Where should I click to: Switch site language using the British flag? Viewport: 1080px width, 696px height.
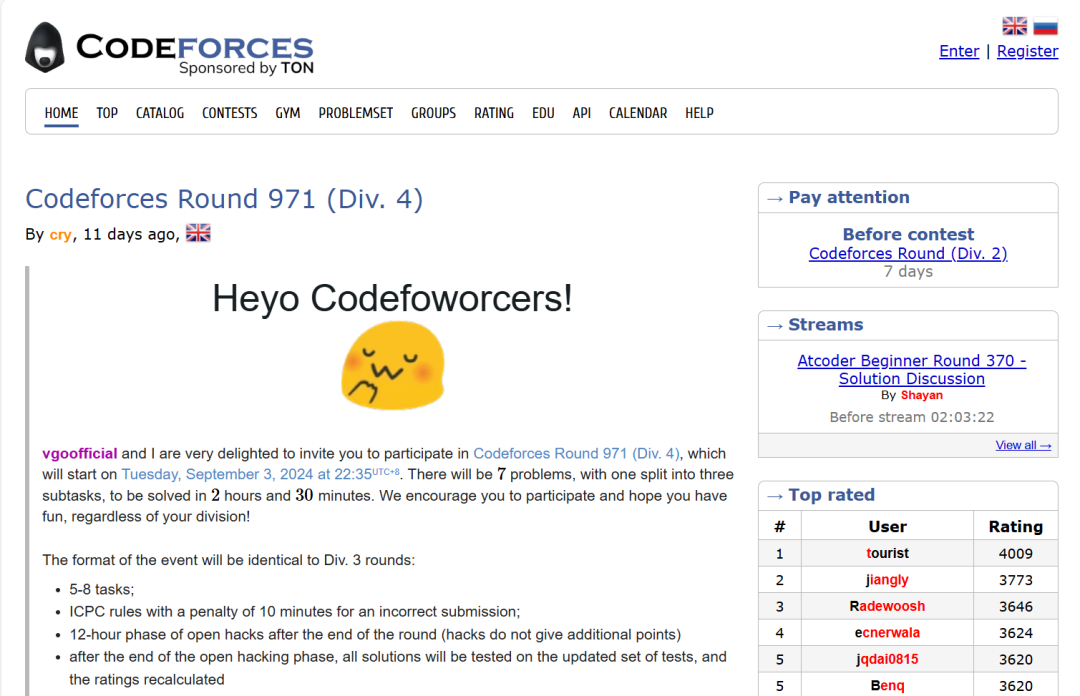pos(1014,25)
